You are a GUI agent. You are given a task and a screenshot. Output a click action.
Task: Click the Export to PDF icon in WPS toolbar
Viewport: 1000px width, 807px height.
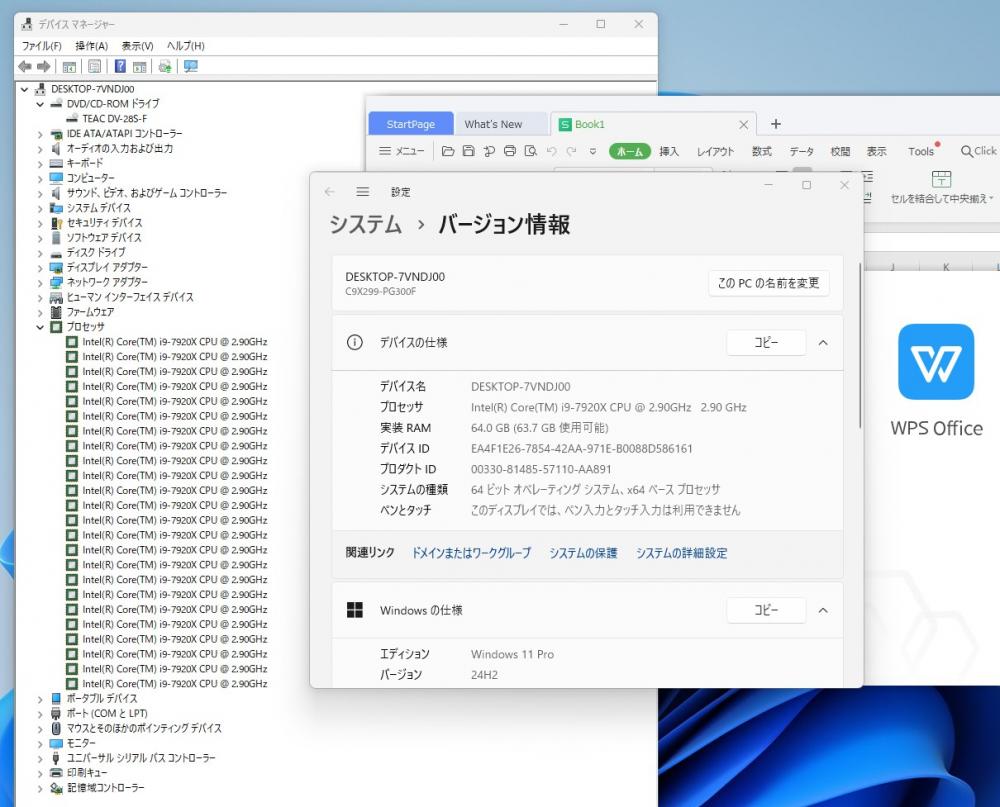(x=489, y=151)
